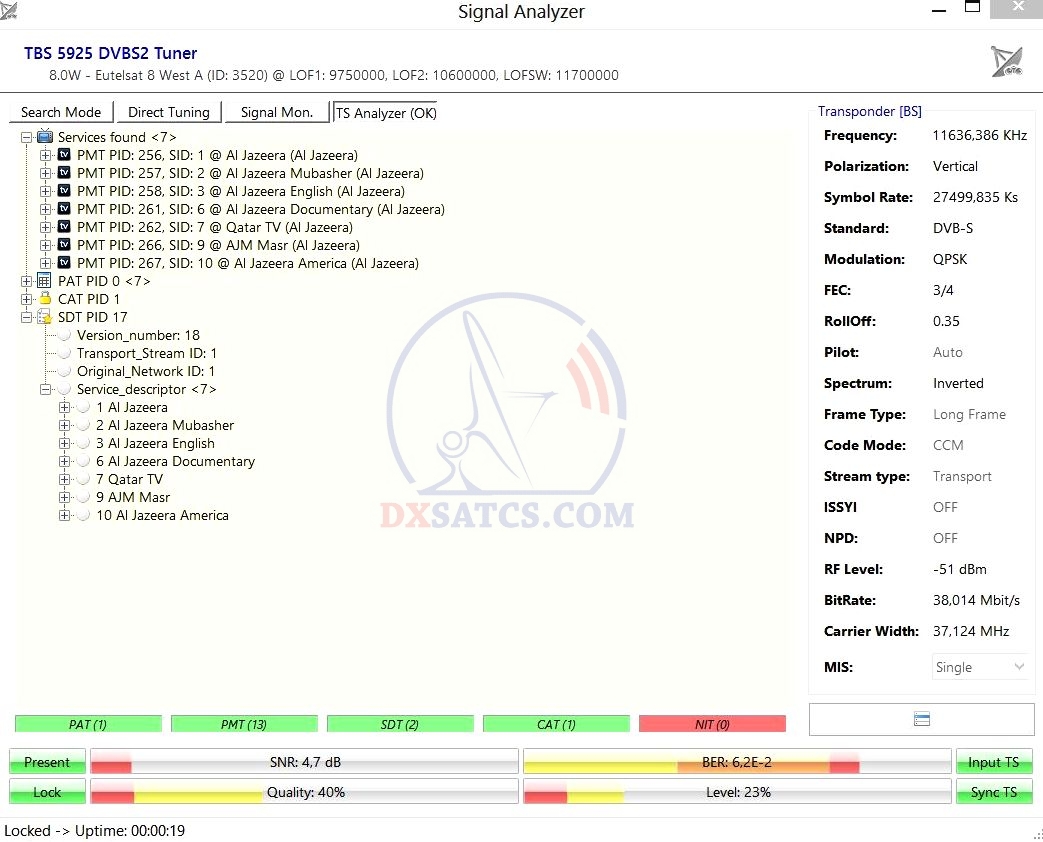Click the Present status button
The height and width of the screenshot is (842, 1043).
pos(47,762)
